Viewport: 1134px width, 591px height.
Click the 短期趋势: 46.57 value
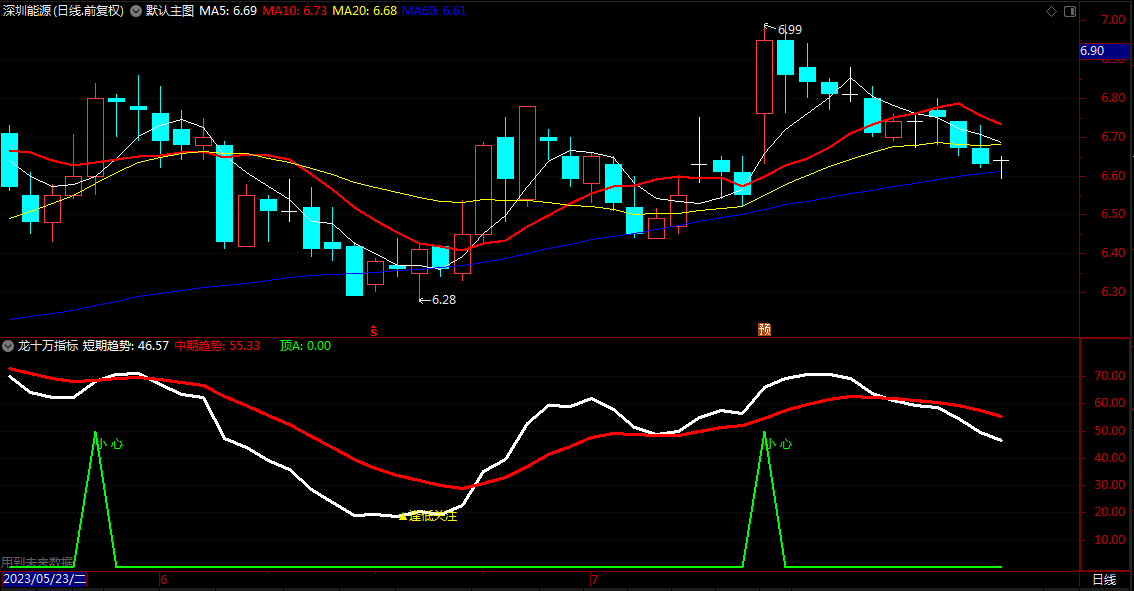pos(126,346)
